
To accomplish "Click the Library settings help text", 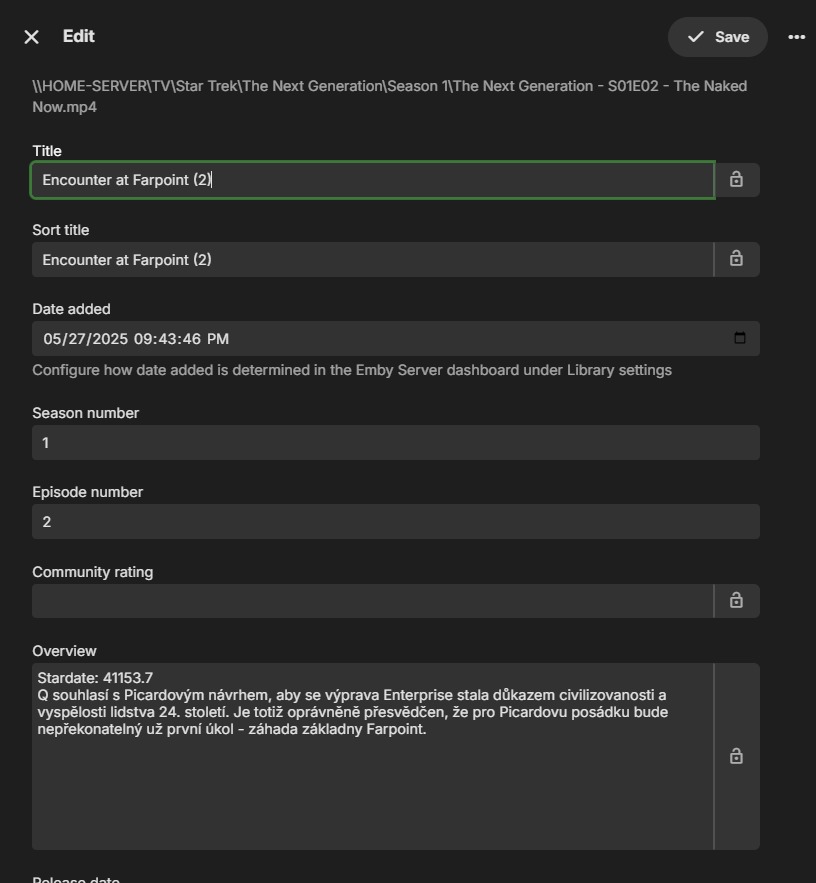I will [351, 370].
